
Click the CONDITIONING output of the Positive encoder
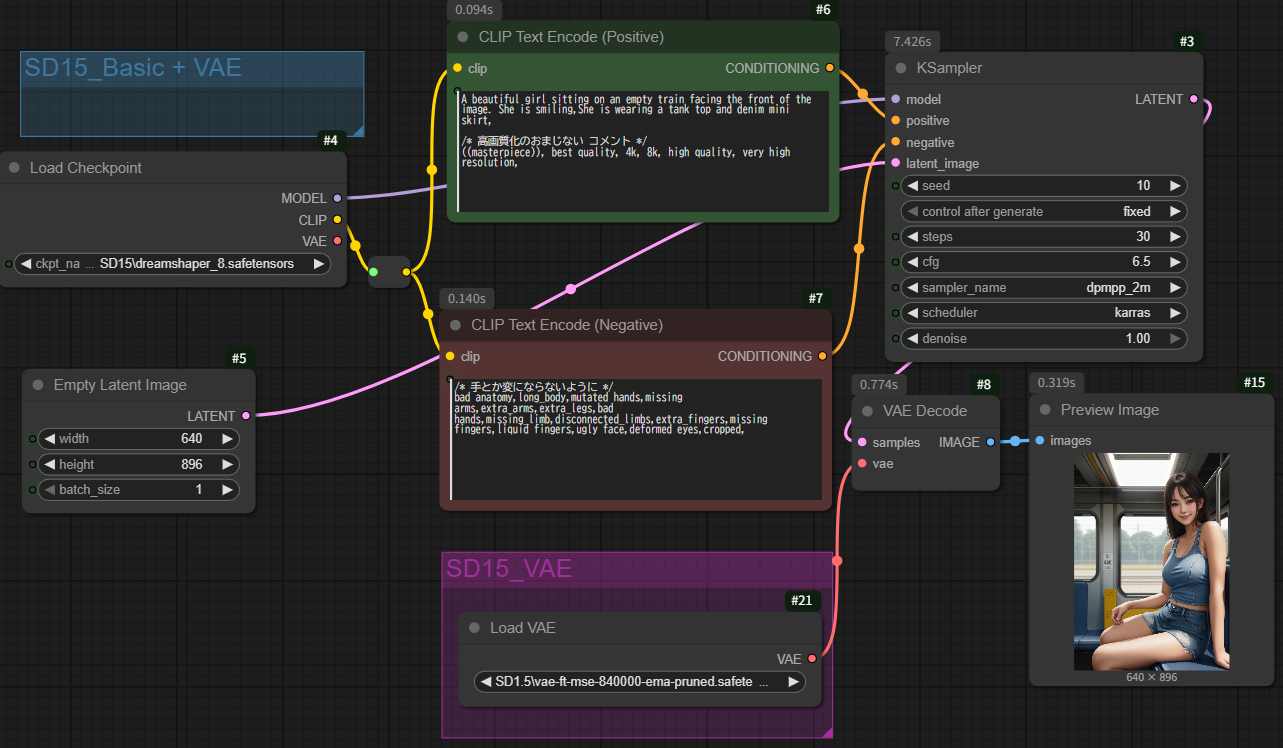click(x=829, y=68)
